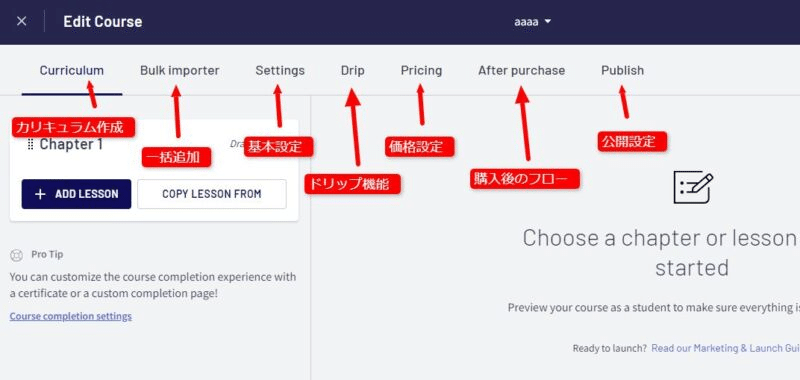Click the drag handle beside Chapter 1
The height and width of the screenshot is (380, 800).
[x=31, y=144]
